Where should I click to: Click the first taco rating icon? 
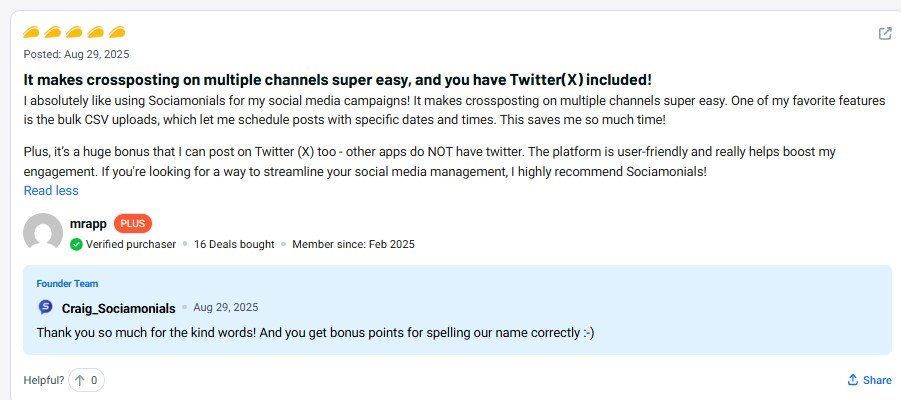click(32, 33)
